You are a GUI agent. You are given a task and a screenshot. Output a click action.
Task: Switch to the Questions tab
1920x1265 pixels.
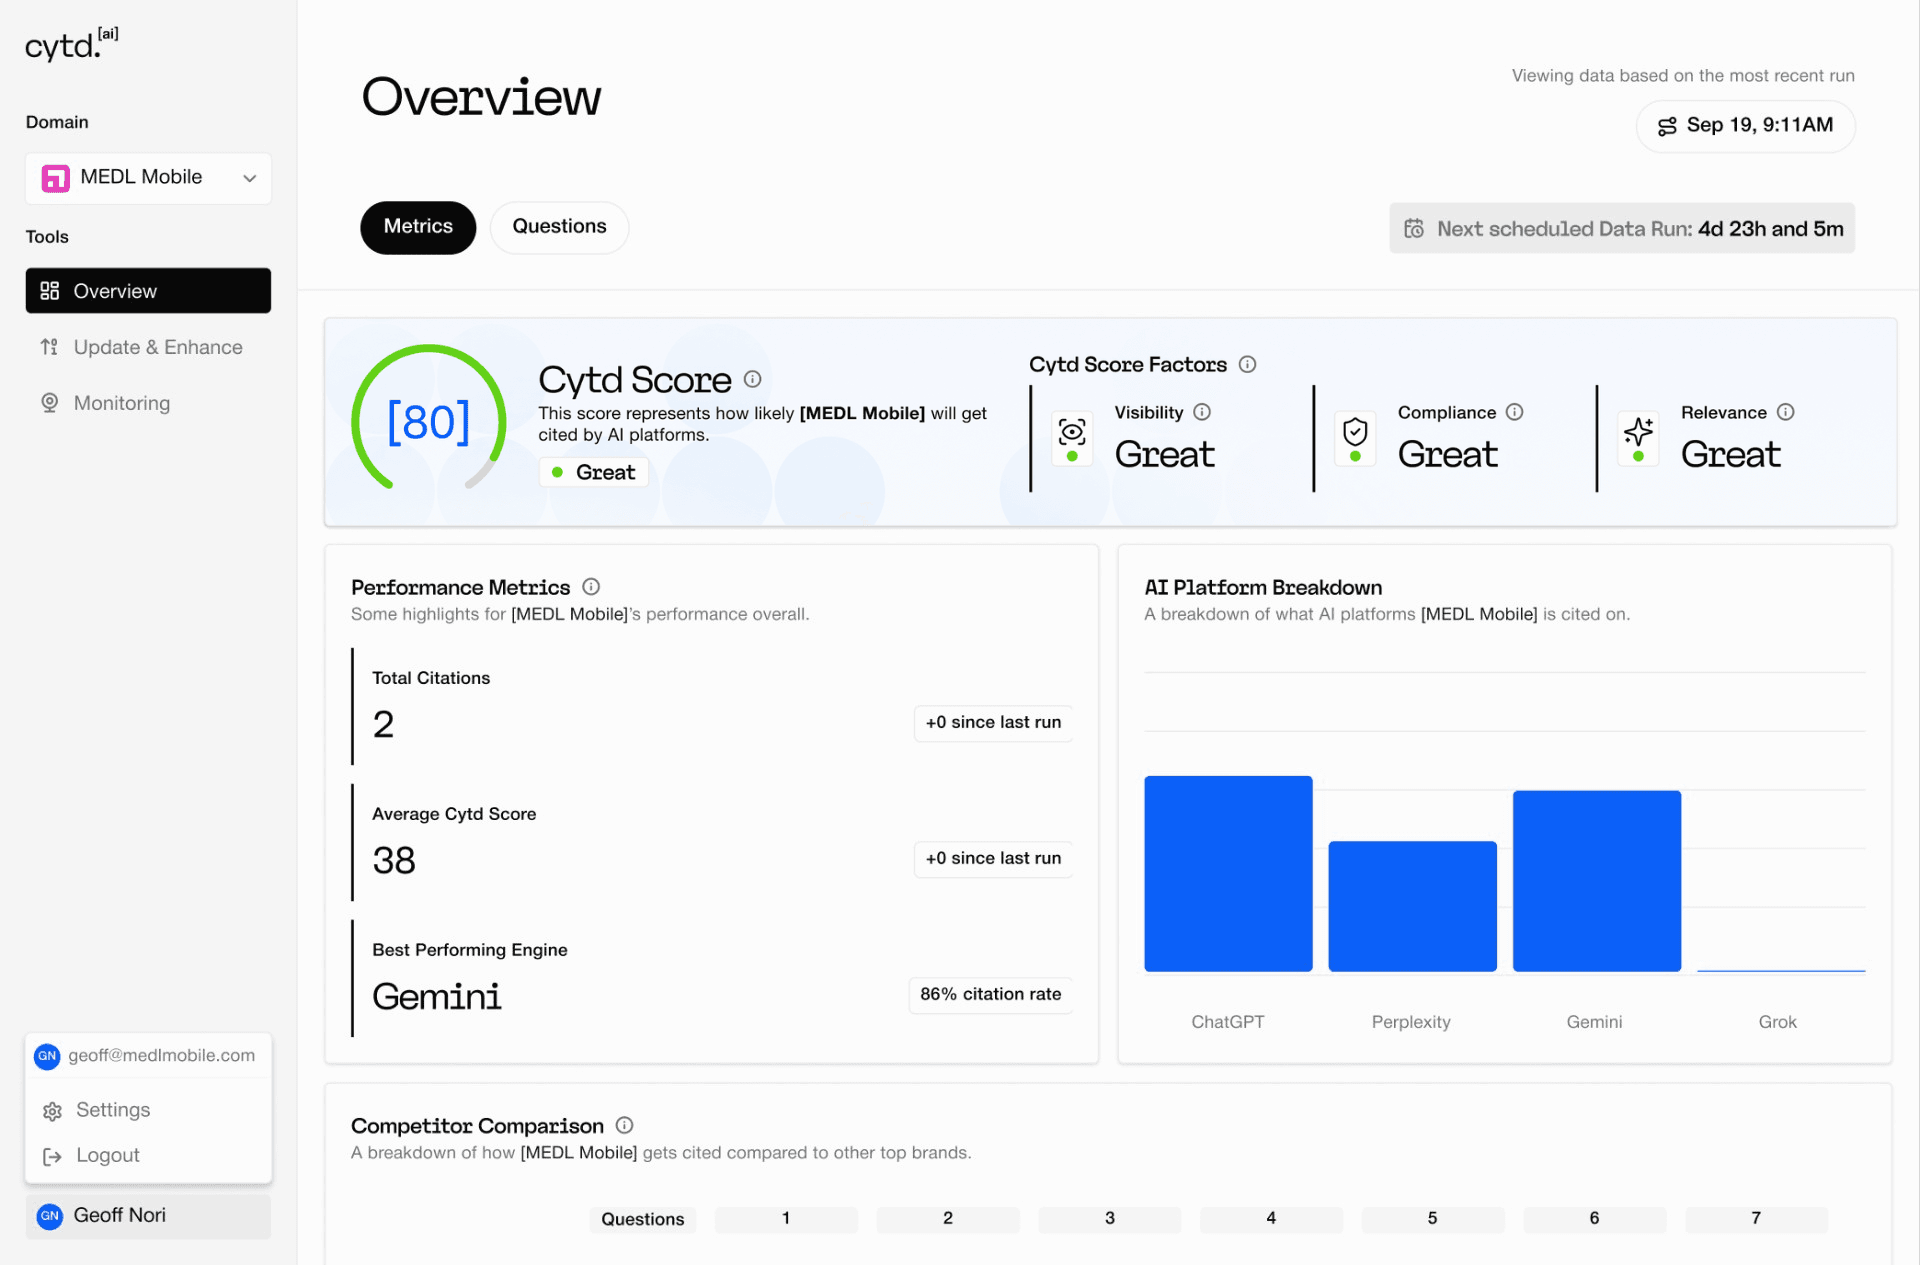tap(559, 227)
